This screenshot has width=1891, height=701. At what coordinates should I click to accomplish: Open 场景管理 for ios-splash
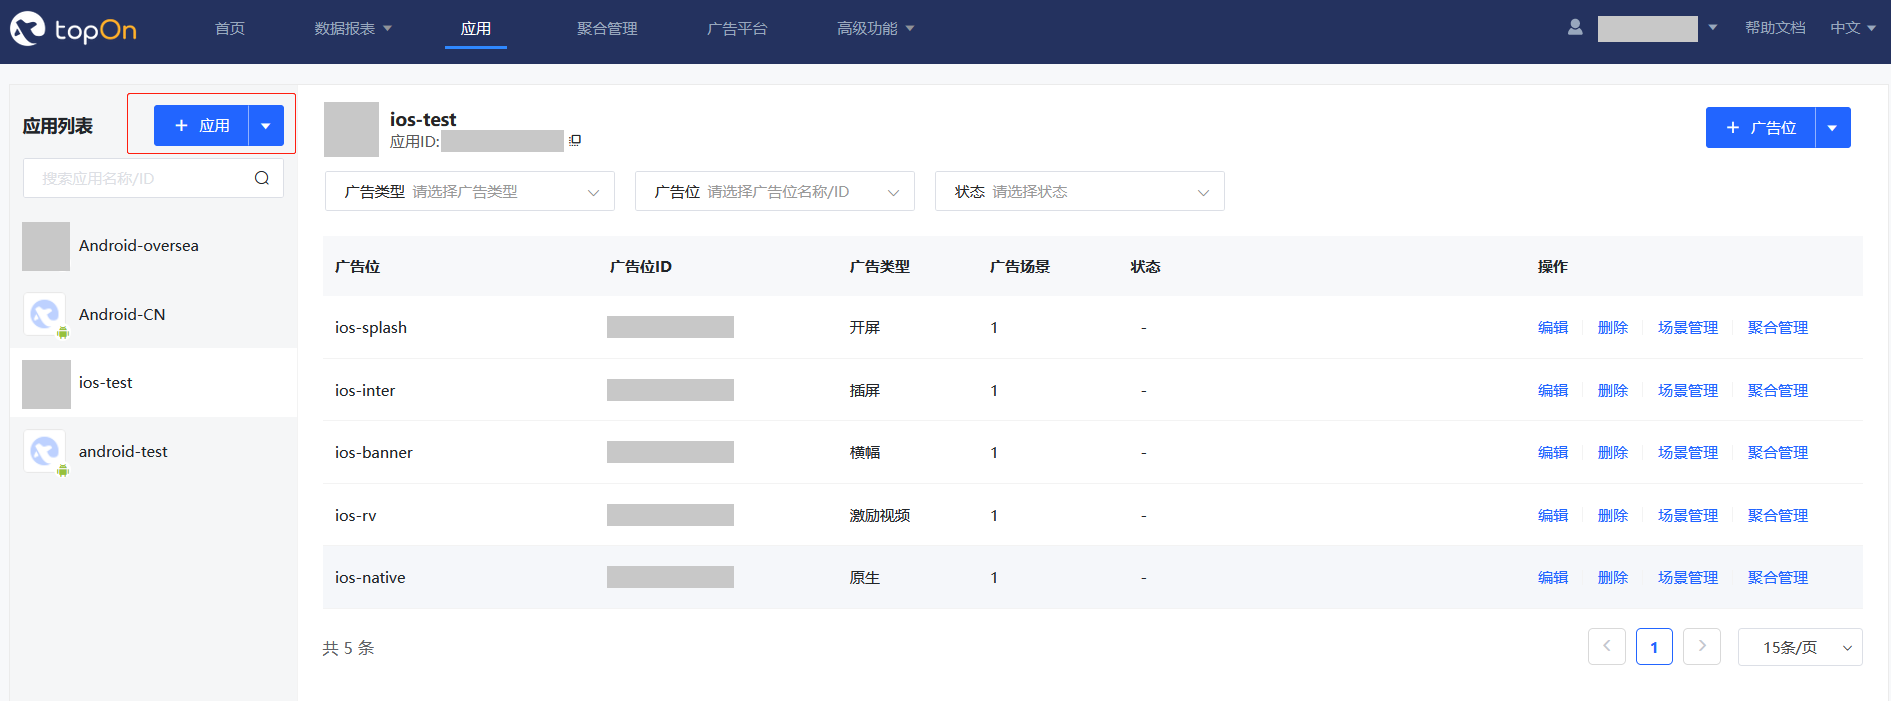pyautogui.click(x=1688, y=327)
